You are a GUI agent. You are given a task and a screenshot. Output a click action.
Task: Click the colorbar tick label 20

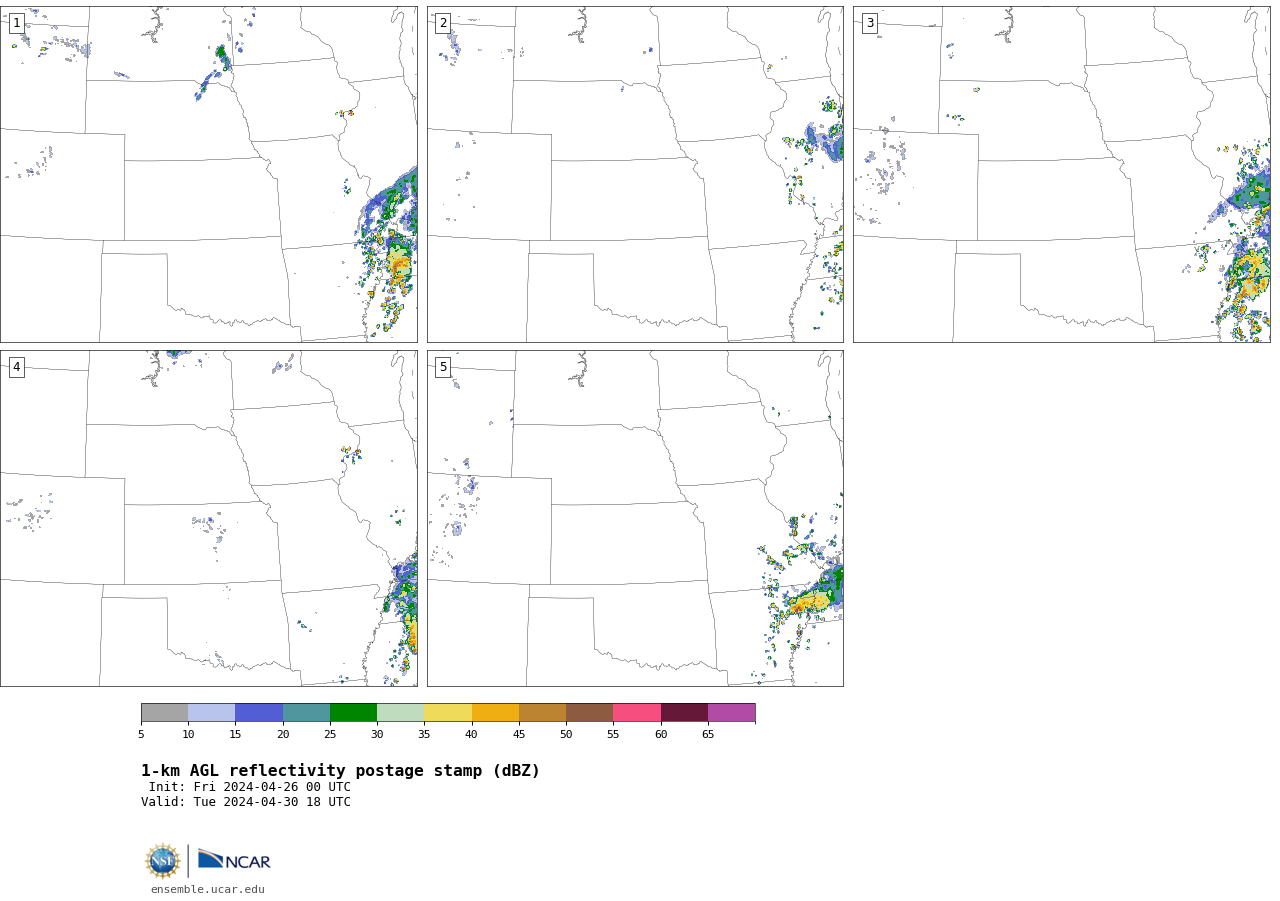[283, 735]
